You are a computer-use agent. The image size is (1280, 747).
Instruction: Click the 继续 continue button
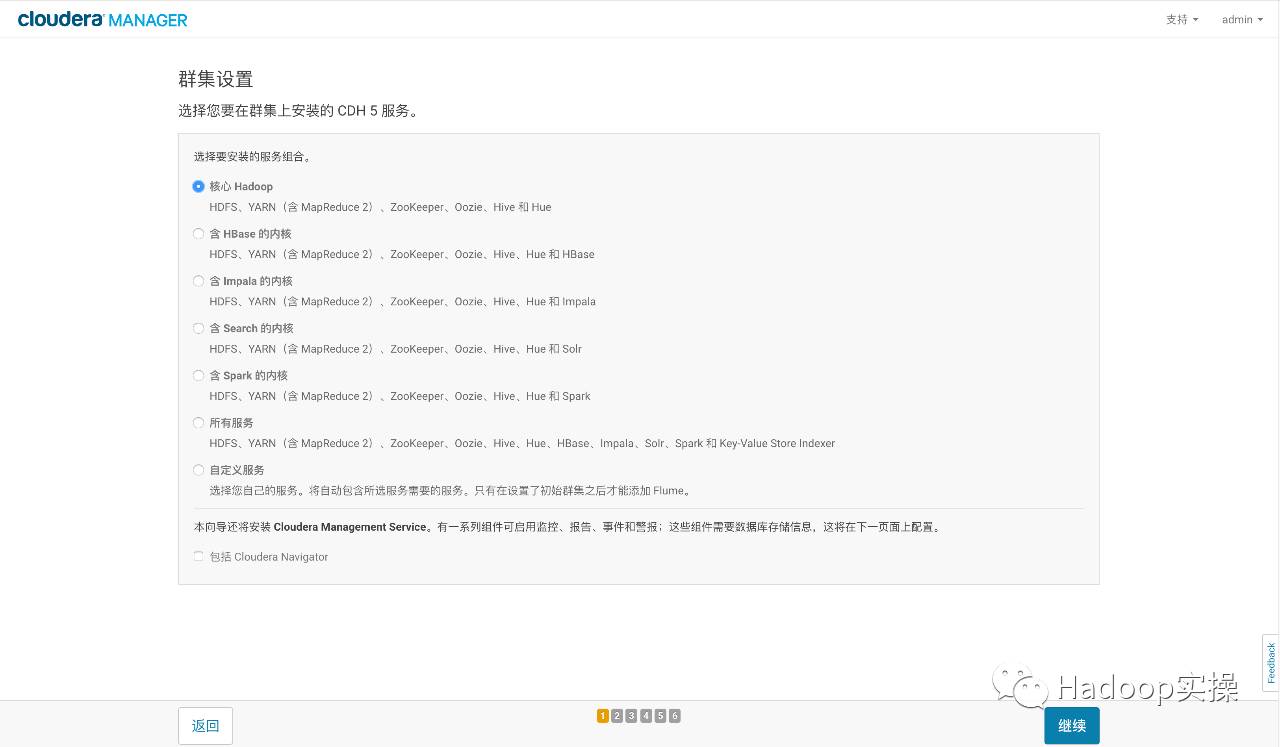[1072, 725]
